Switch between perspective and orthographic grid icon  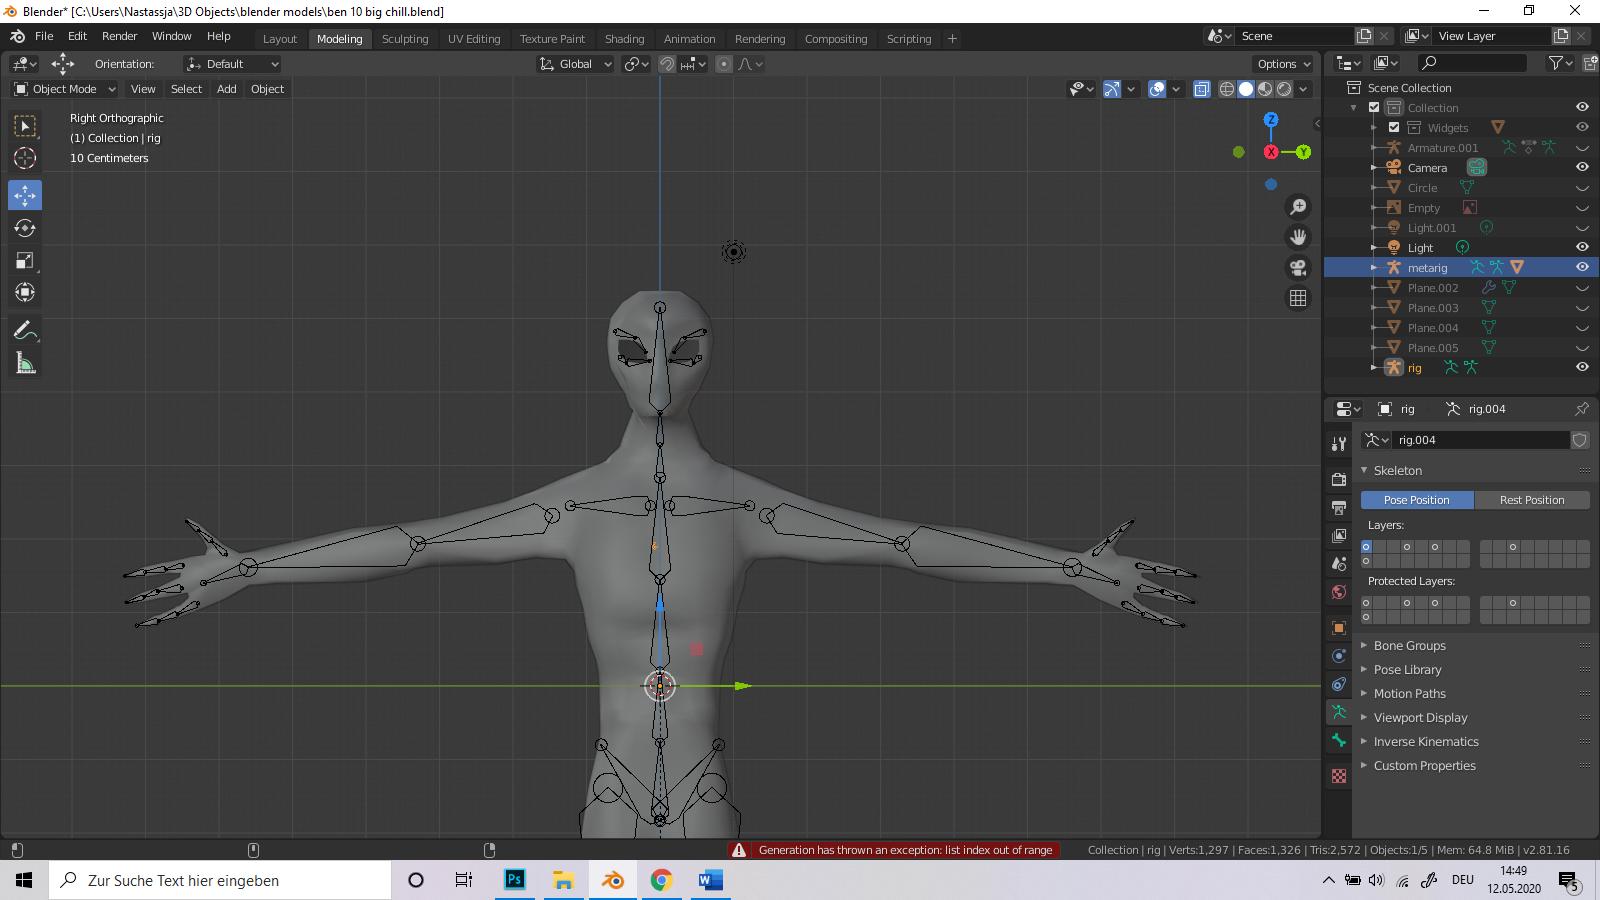point(1298,298)
